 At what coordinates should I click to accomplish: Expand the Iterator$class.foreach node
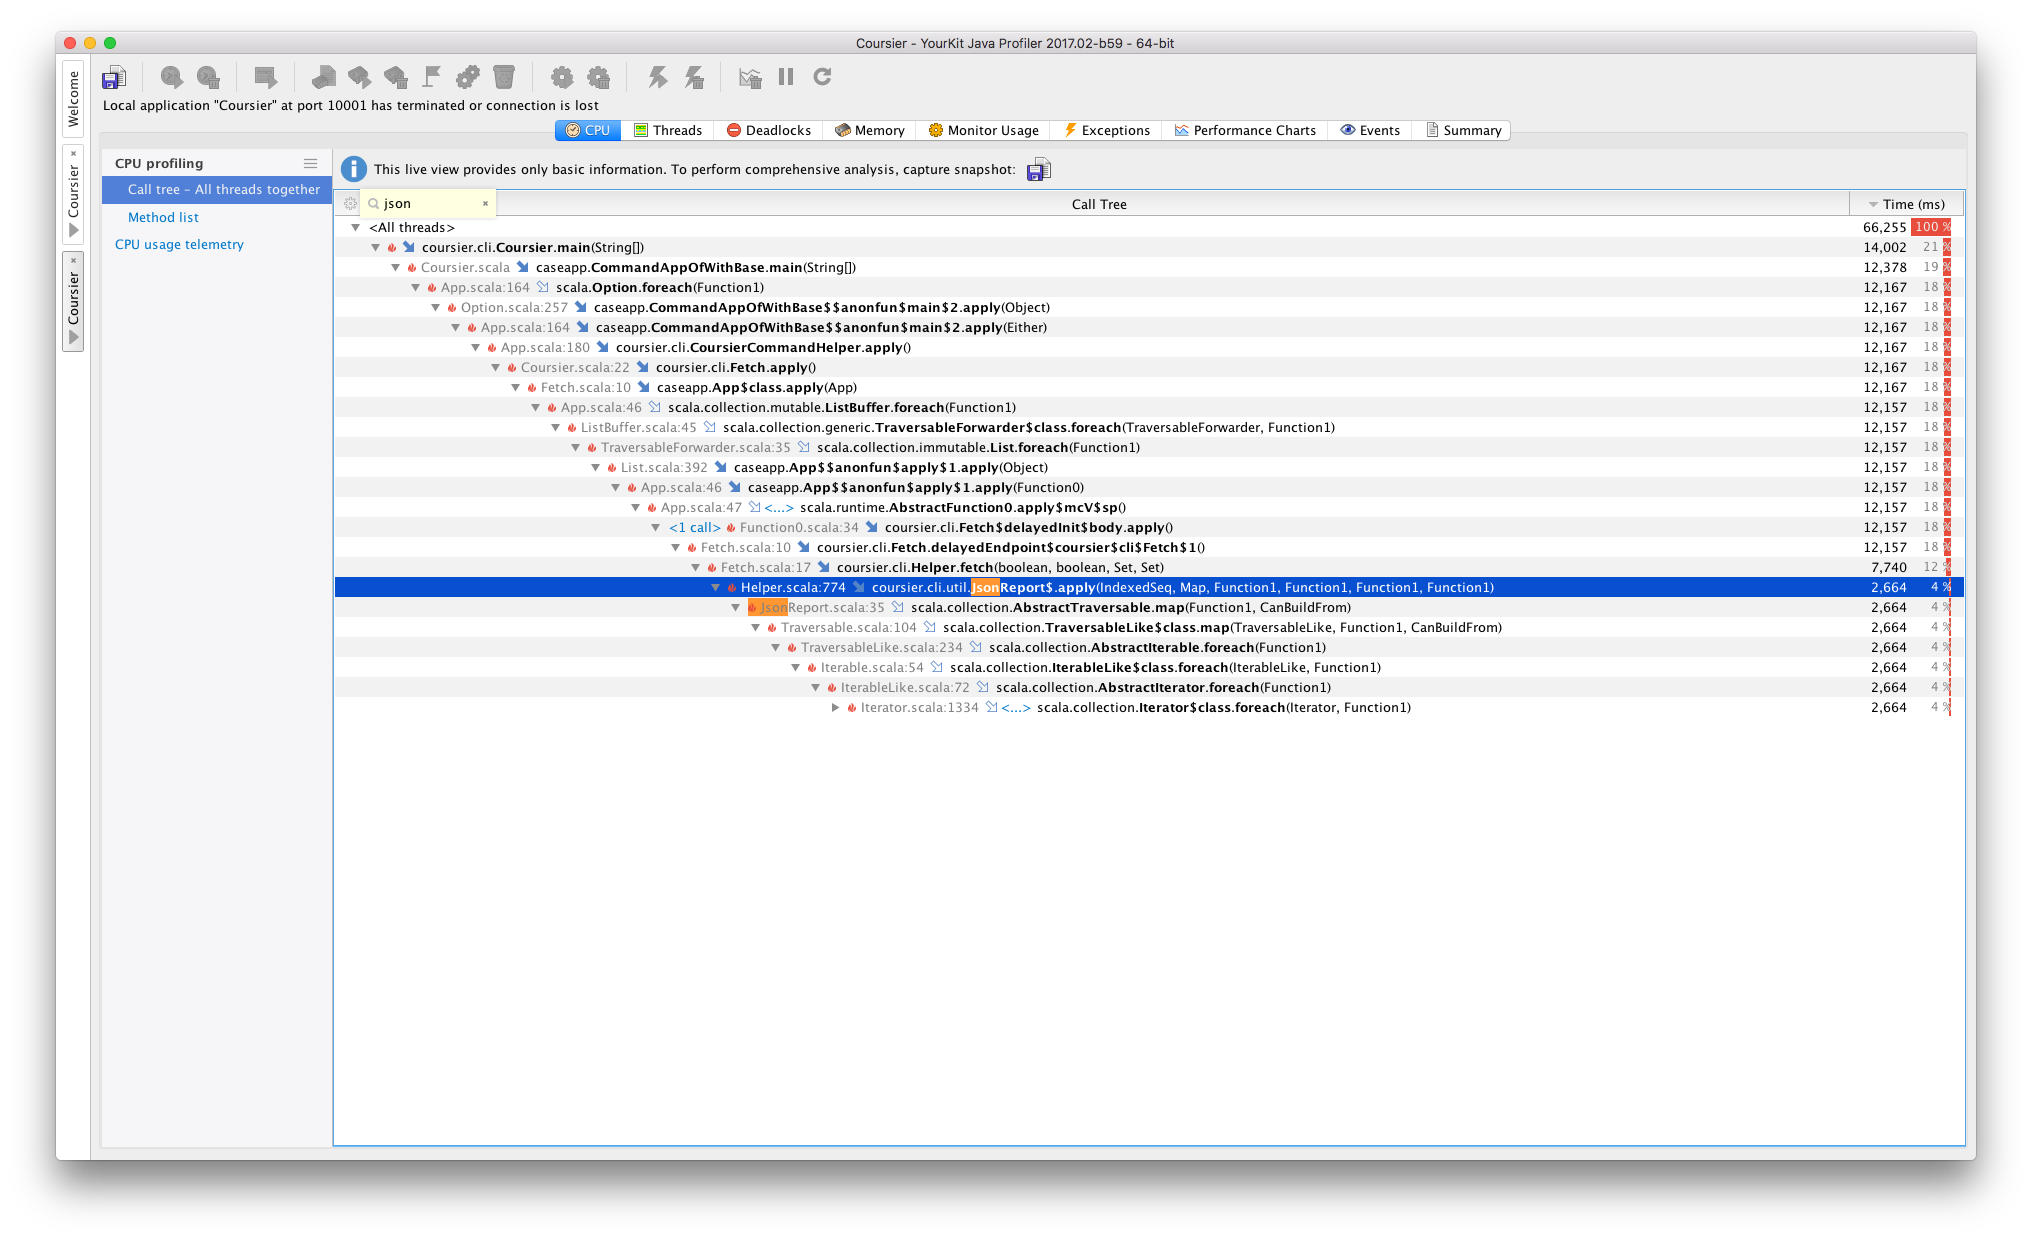(835, 707)
